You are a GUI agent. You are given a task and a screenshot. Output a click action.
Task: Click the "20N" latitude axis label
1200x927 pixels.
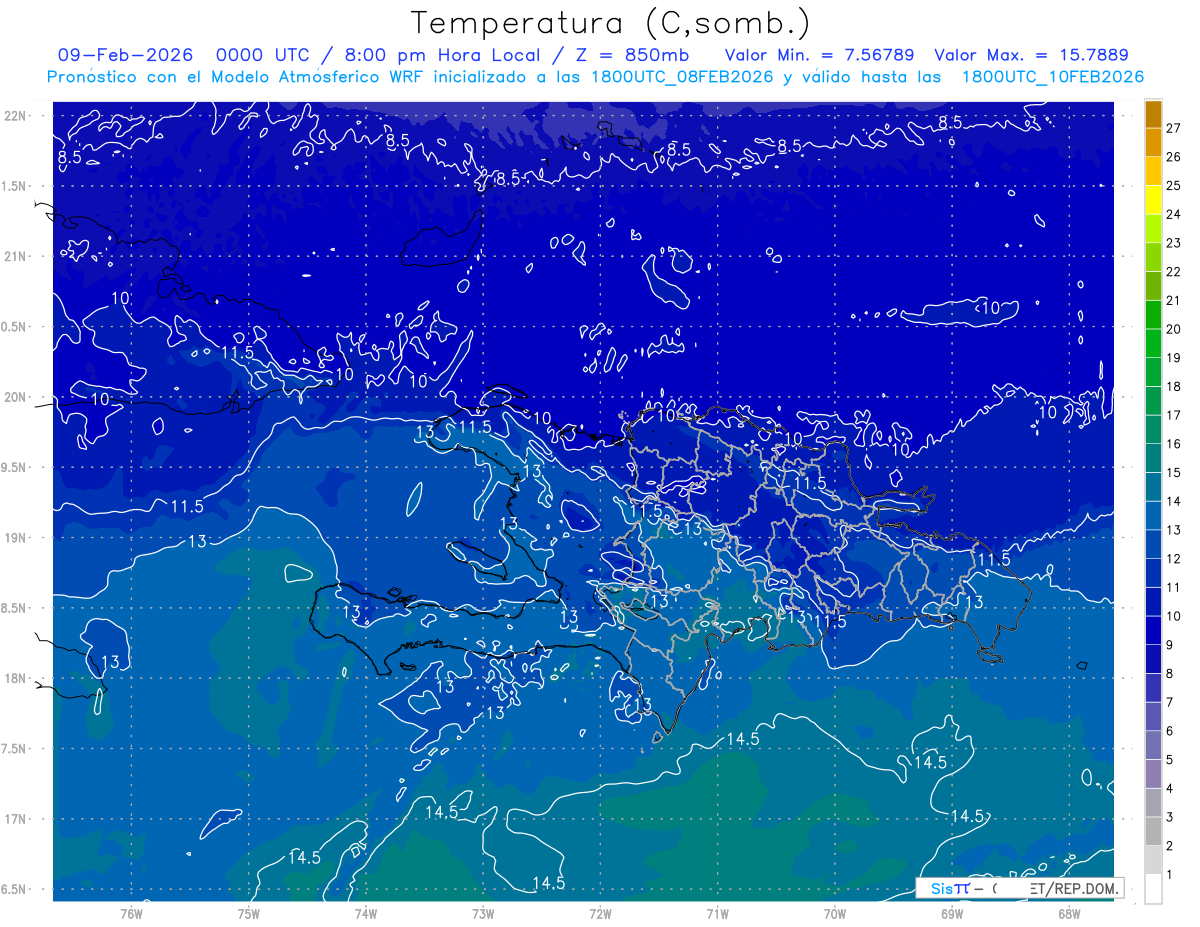tap(16, 397)
